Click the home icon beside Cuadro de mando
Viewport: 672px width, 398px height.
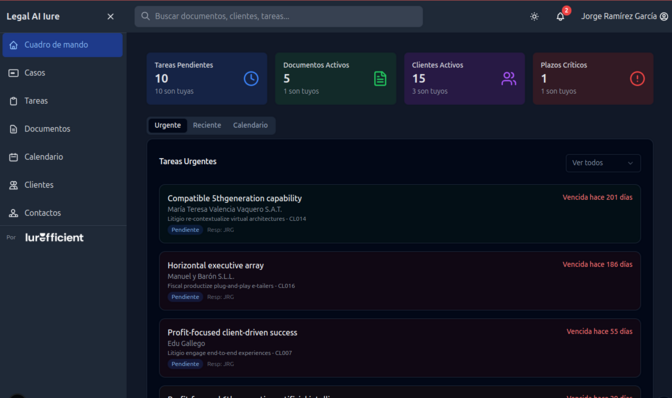click(x=13, y=45)
